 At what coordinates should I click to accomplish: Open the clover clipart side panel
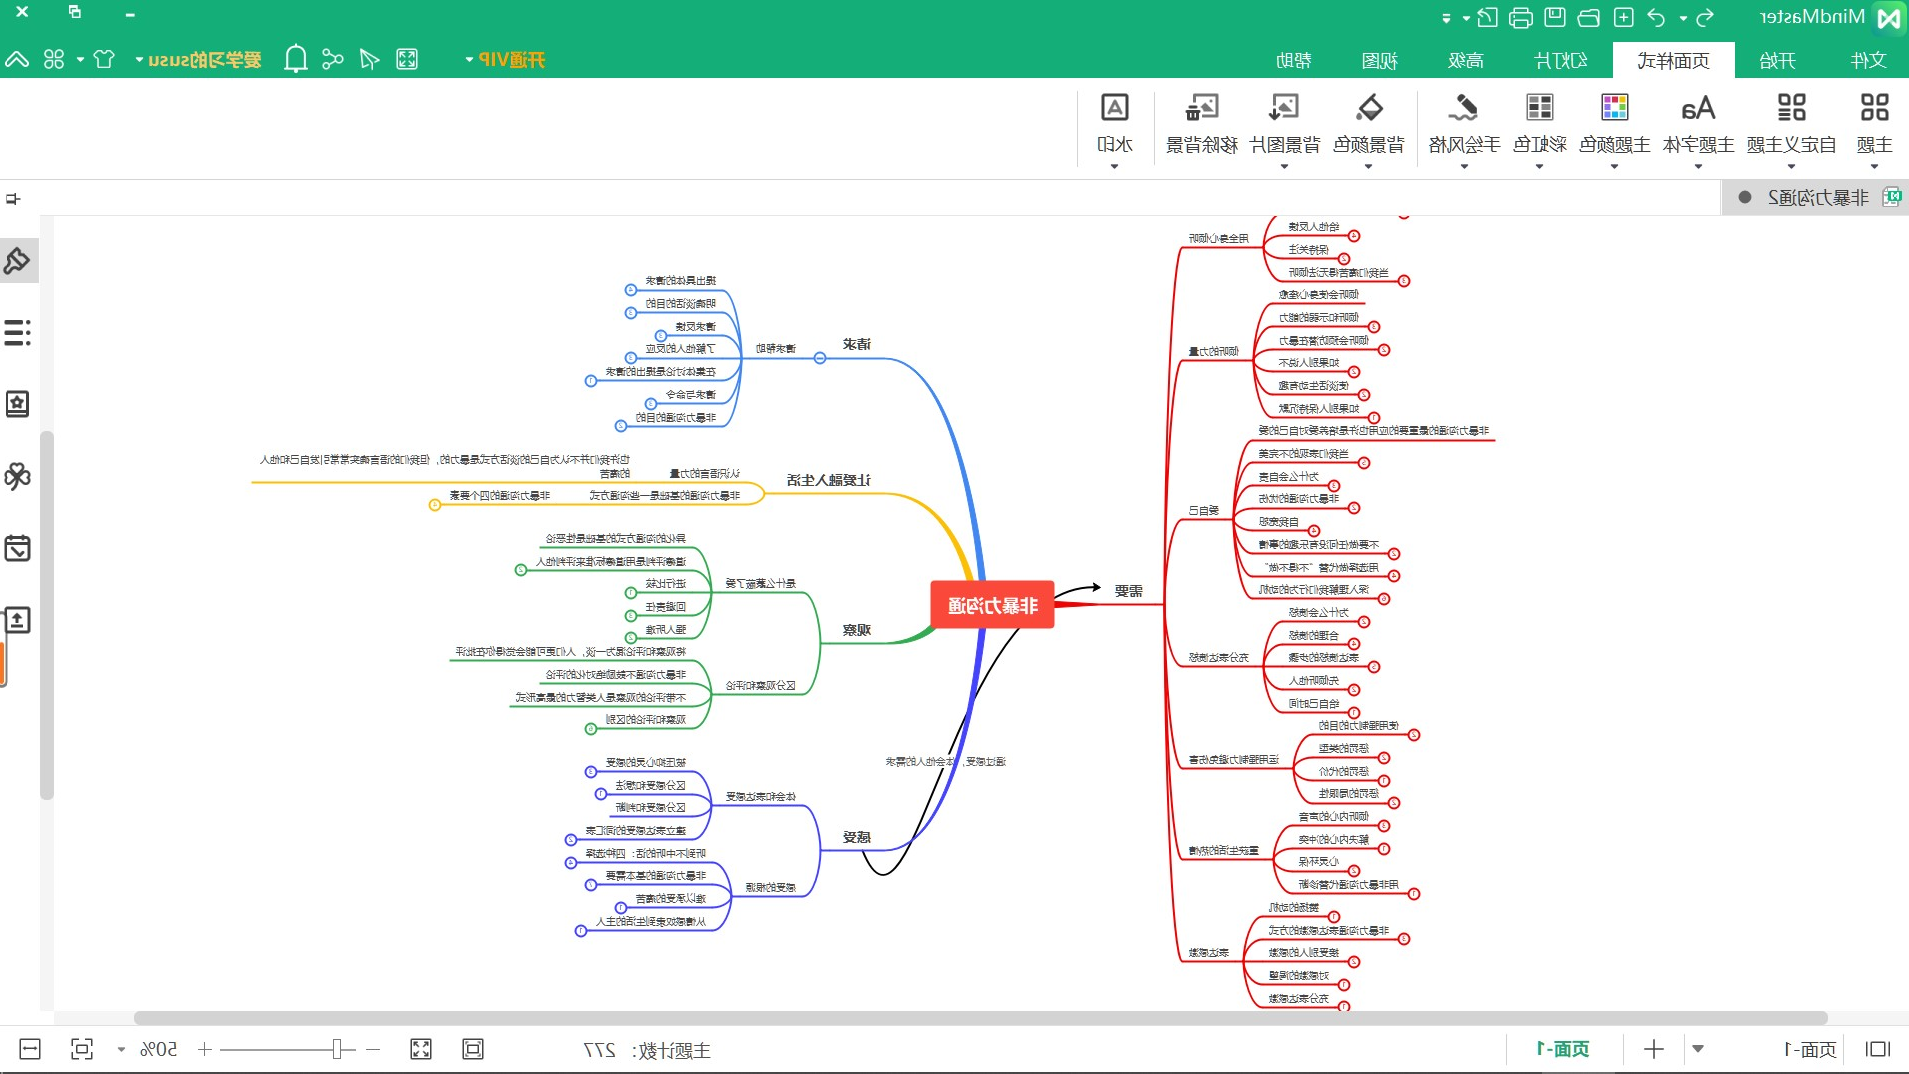tap(18, 476)
